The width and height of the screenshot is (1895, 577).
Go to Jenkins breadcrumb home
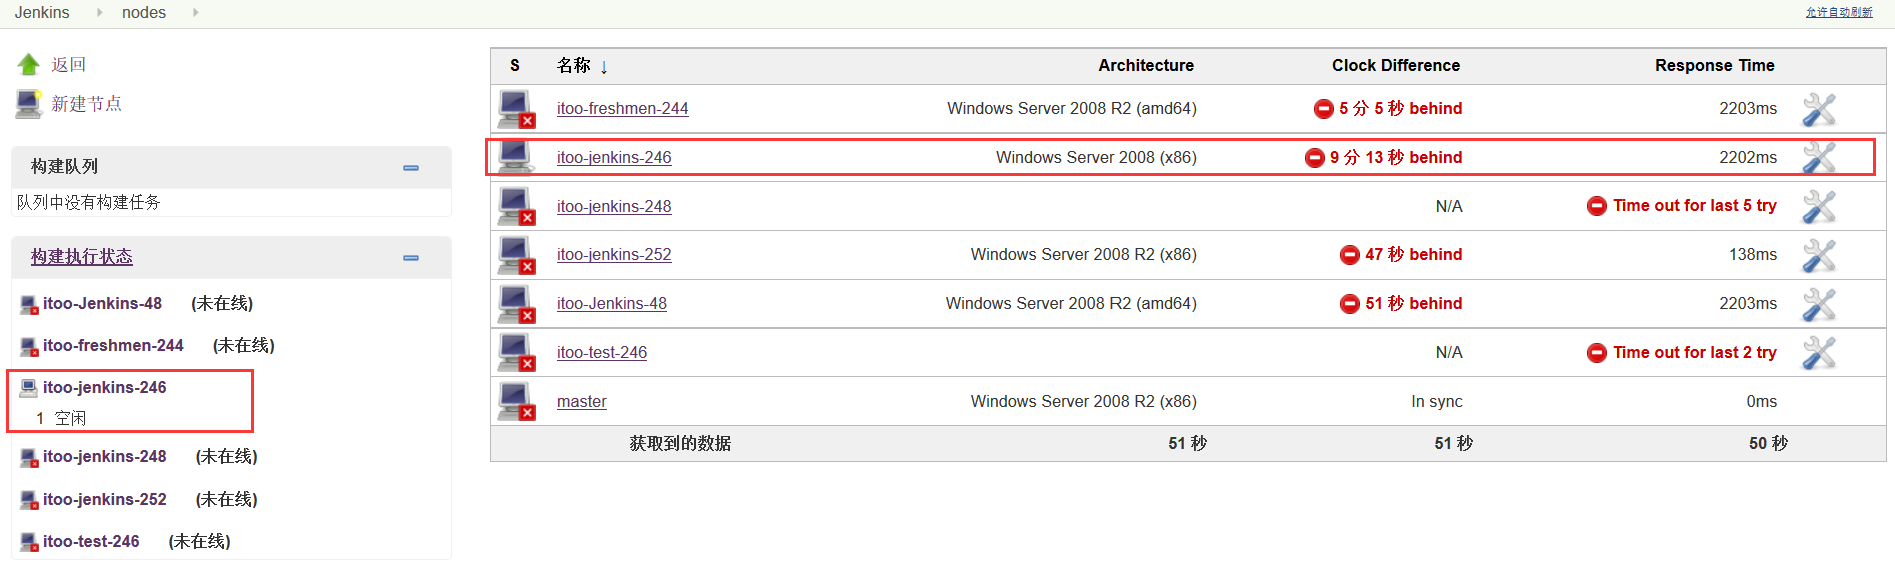click(42, 13)
